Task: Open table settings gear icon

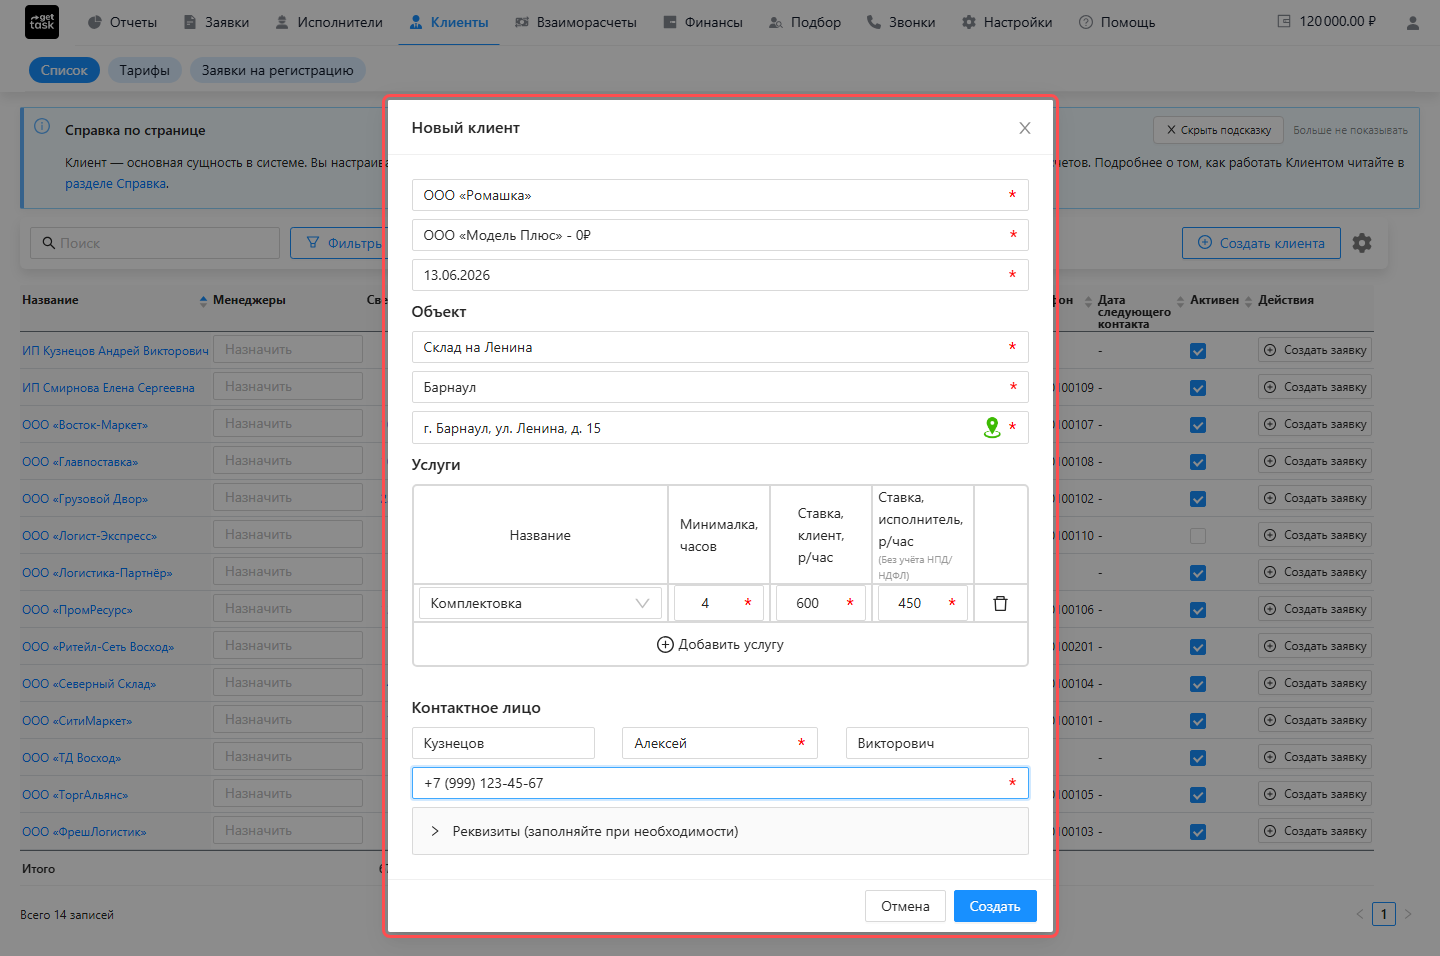Action: [1362, 243]
